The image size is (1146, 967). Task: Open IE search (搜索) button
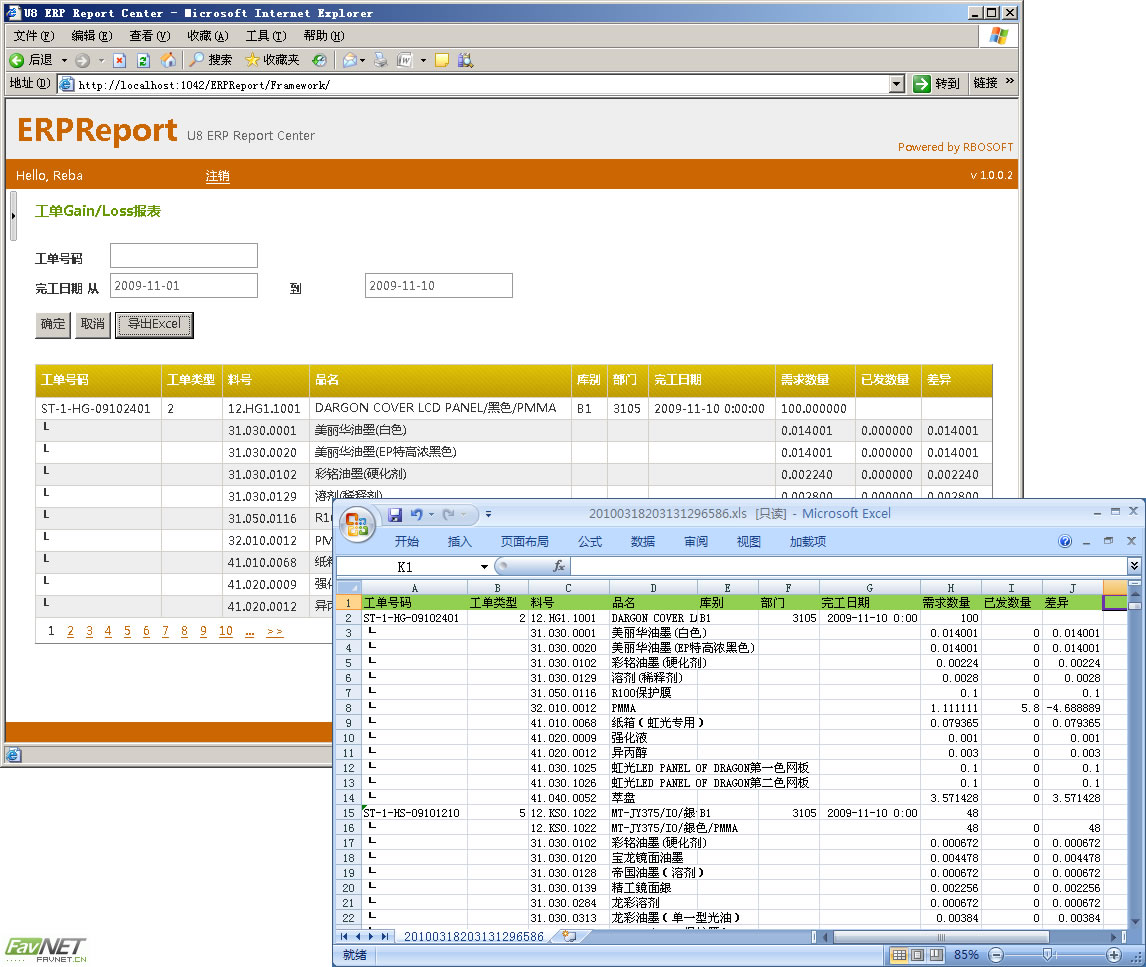click(210, 60)
